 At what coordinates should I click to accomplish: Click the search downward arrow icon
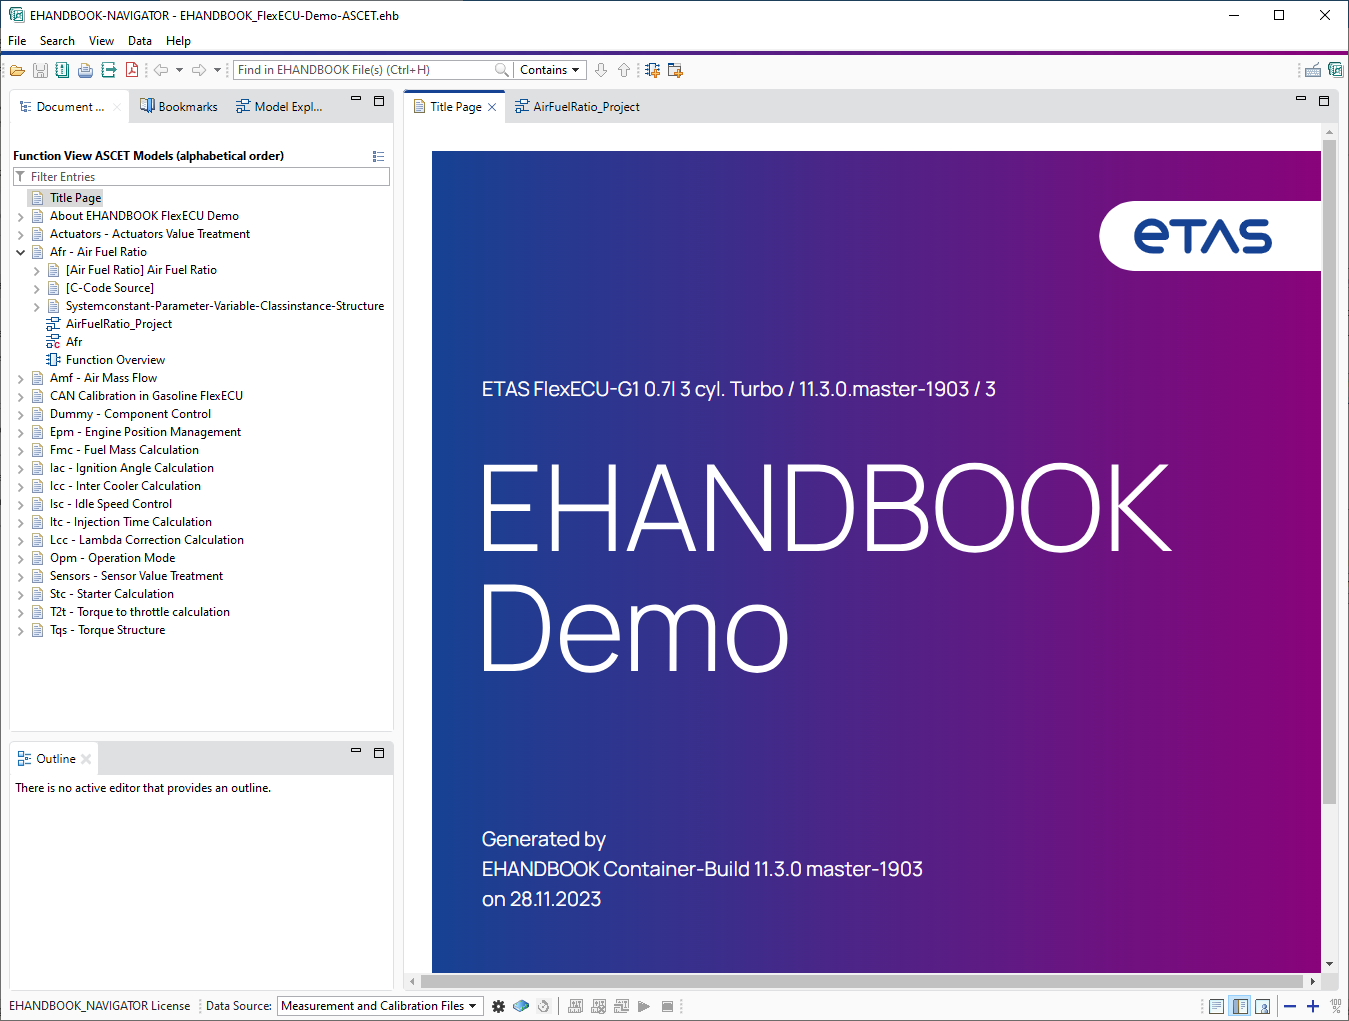pos(600,69)
